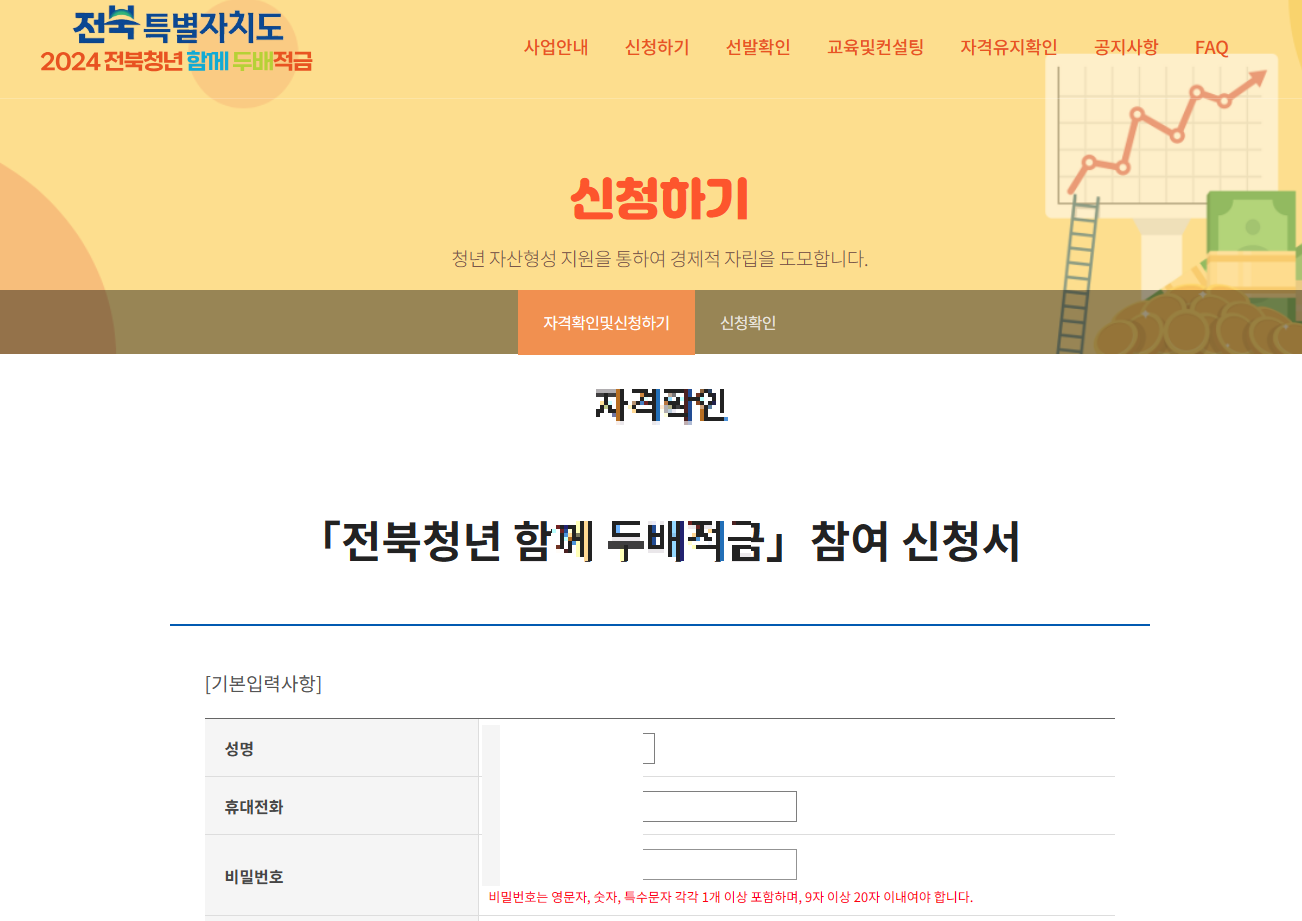1302x921 pixels.
Task: Click the large orange 신청하기 banner heading
Action: 659,199
